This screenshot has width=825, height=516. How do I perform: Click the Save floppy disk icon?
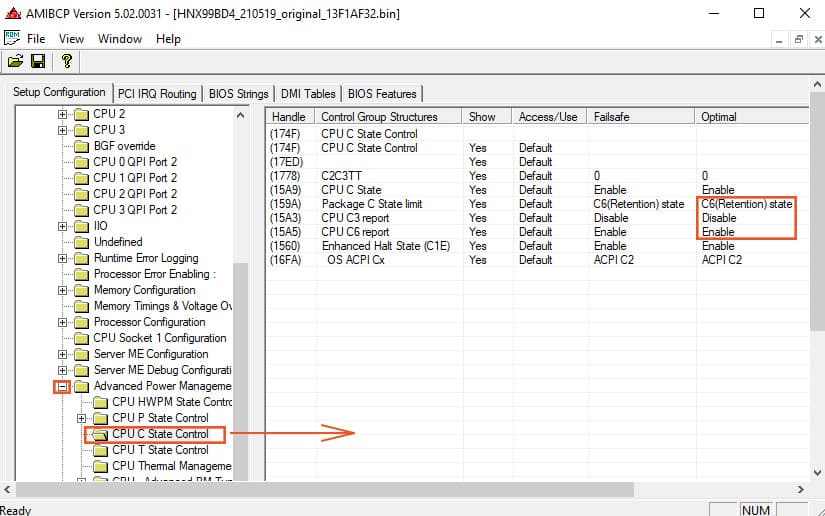pos(38,62)
